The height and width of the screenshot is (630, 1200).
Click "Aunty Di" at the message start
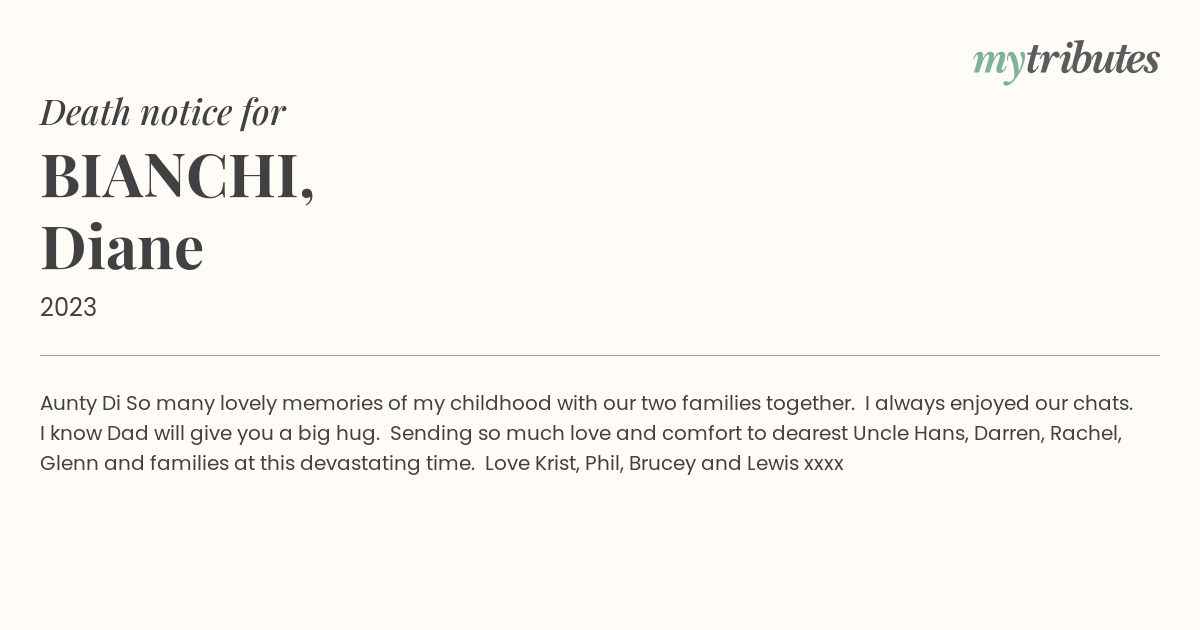pyautogui.click(x=80, y=404)
